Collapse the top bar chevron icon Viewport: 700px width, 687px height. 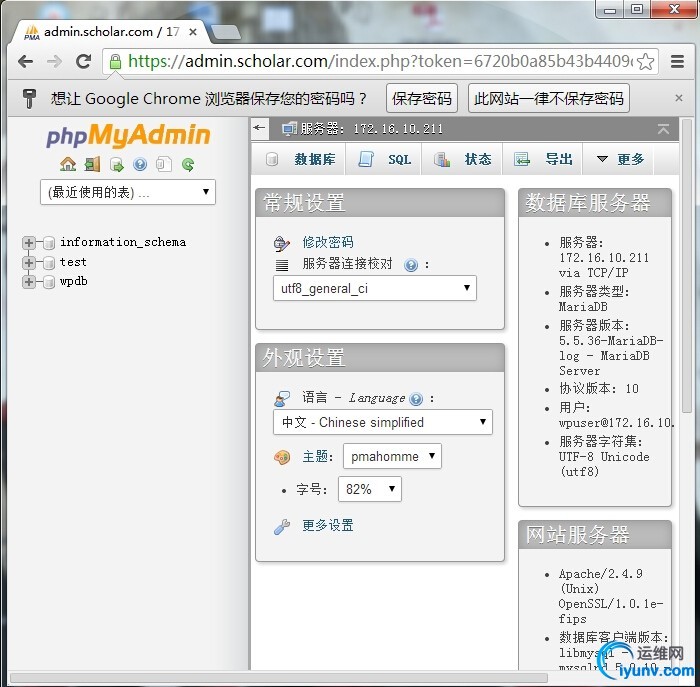coord(663,129)
